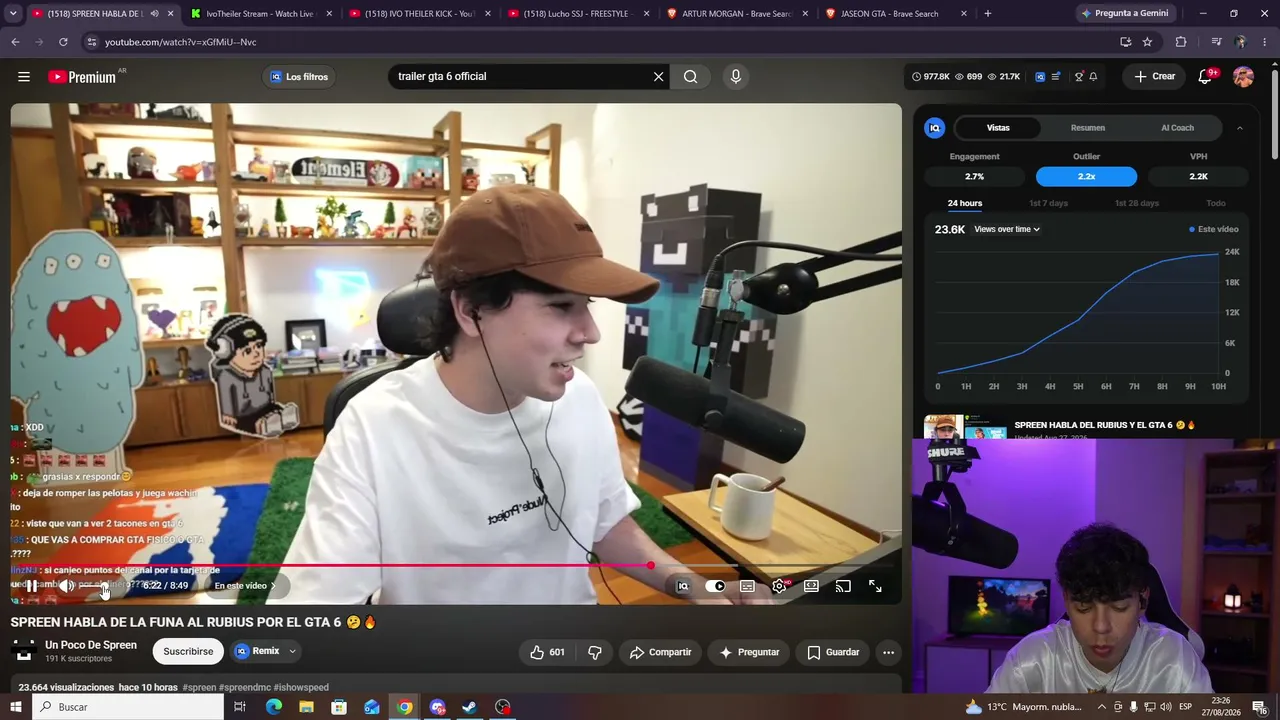Click the small vidIQ bell icon in stats bar
The width and height of the screenshot is (1280, 720).
coord(1093,77)
